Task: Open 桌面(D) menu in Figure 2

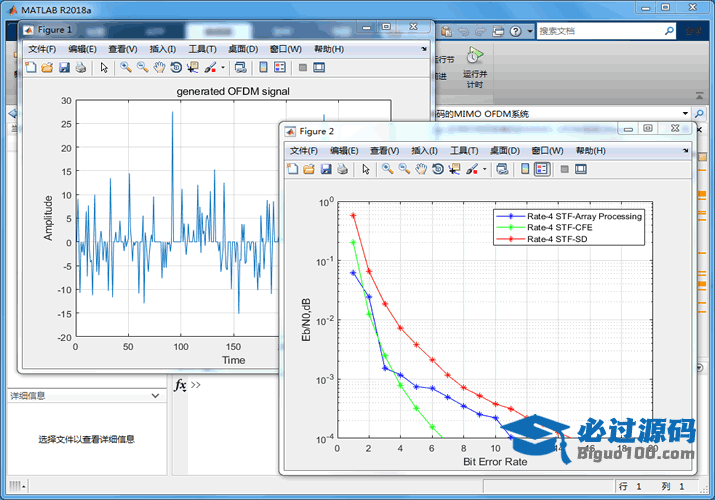Action: pos(505,151)
